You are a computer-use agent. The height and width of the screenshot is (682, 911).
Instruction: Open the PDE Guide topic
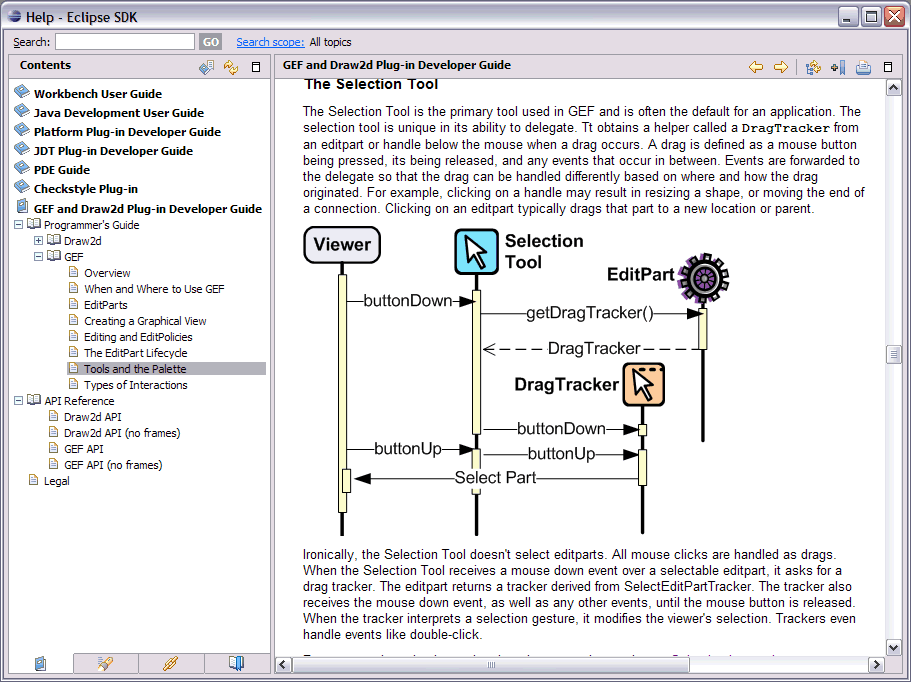[62, 170]
